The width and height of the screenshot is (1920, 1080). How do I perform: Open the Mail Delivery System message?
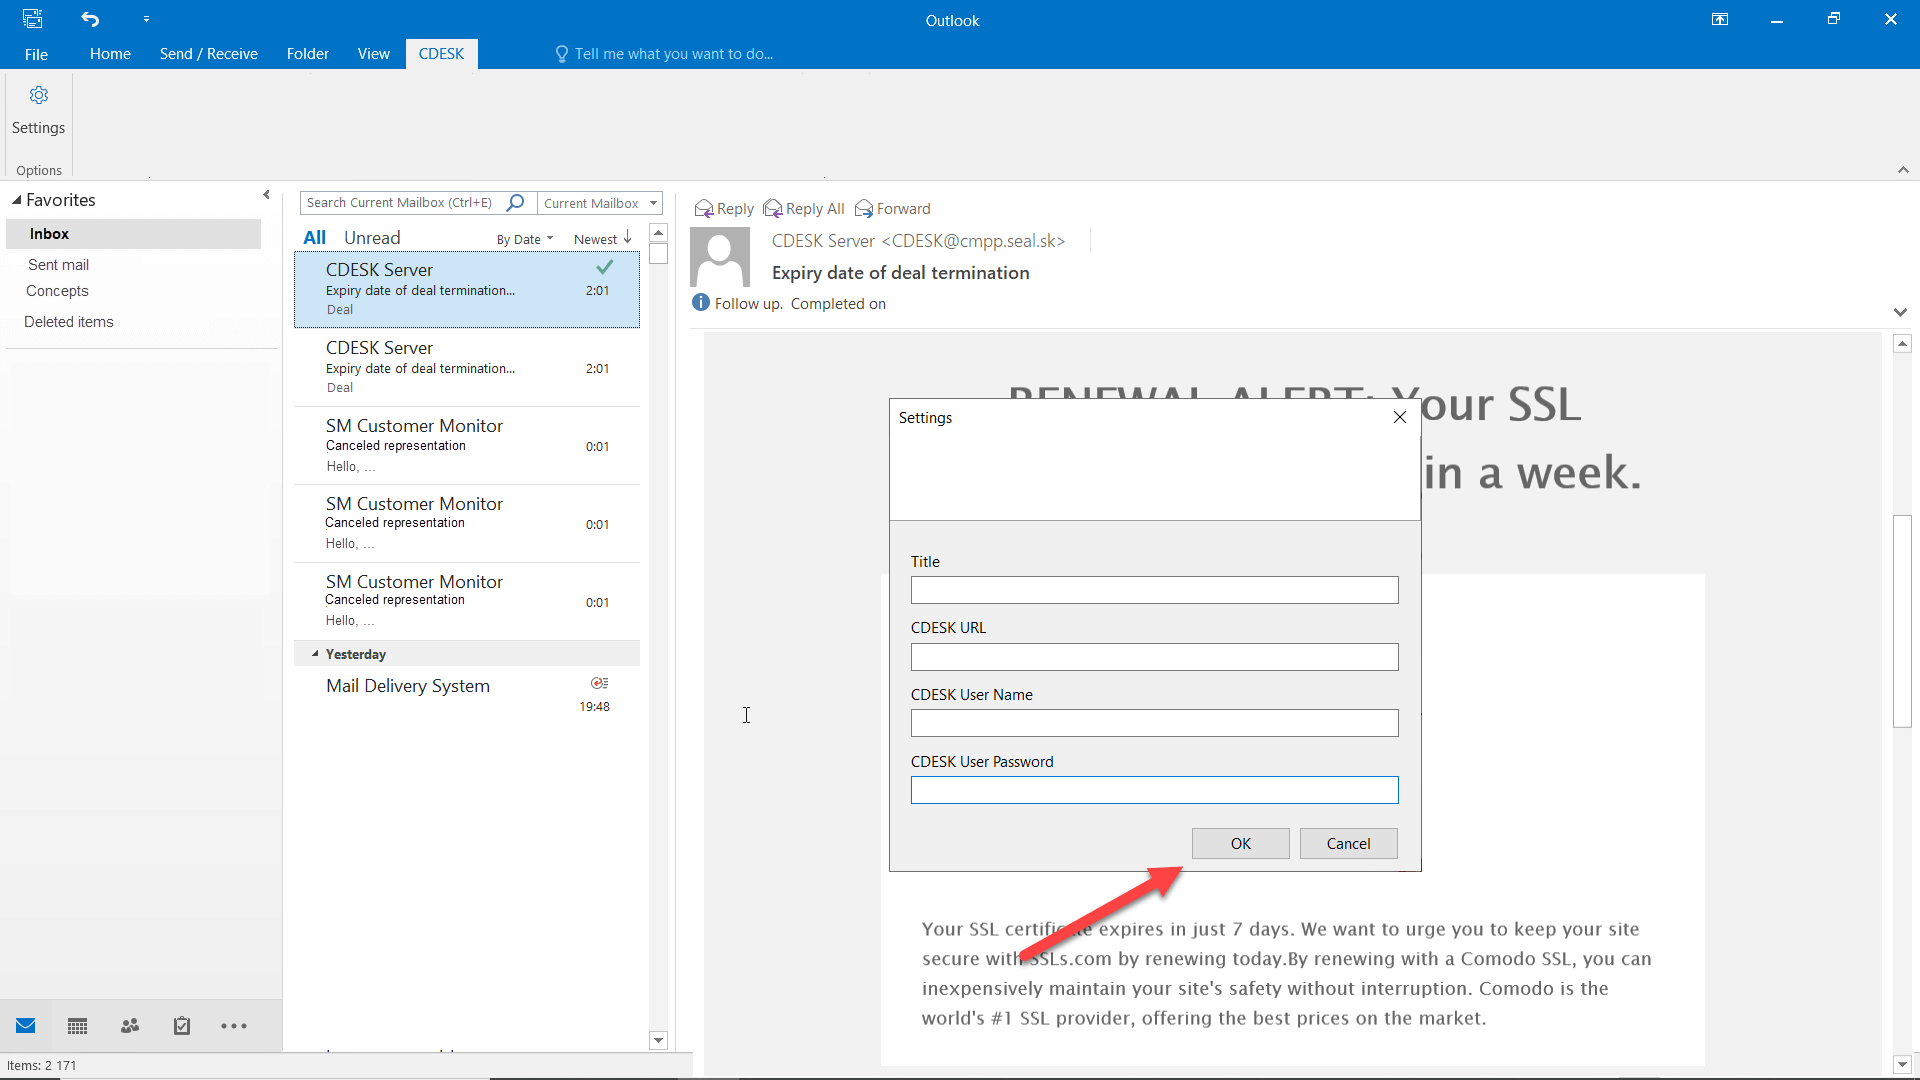(467, 695)
